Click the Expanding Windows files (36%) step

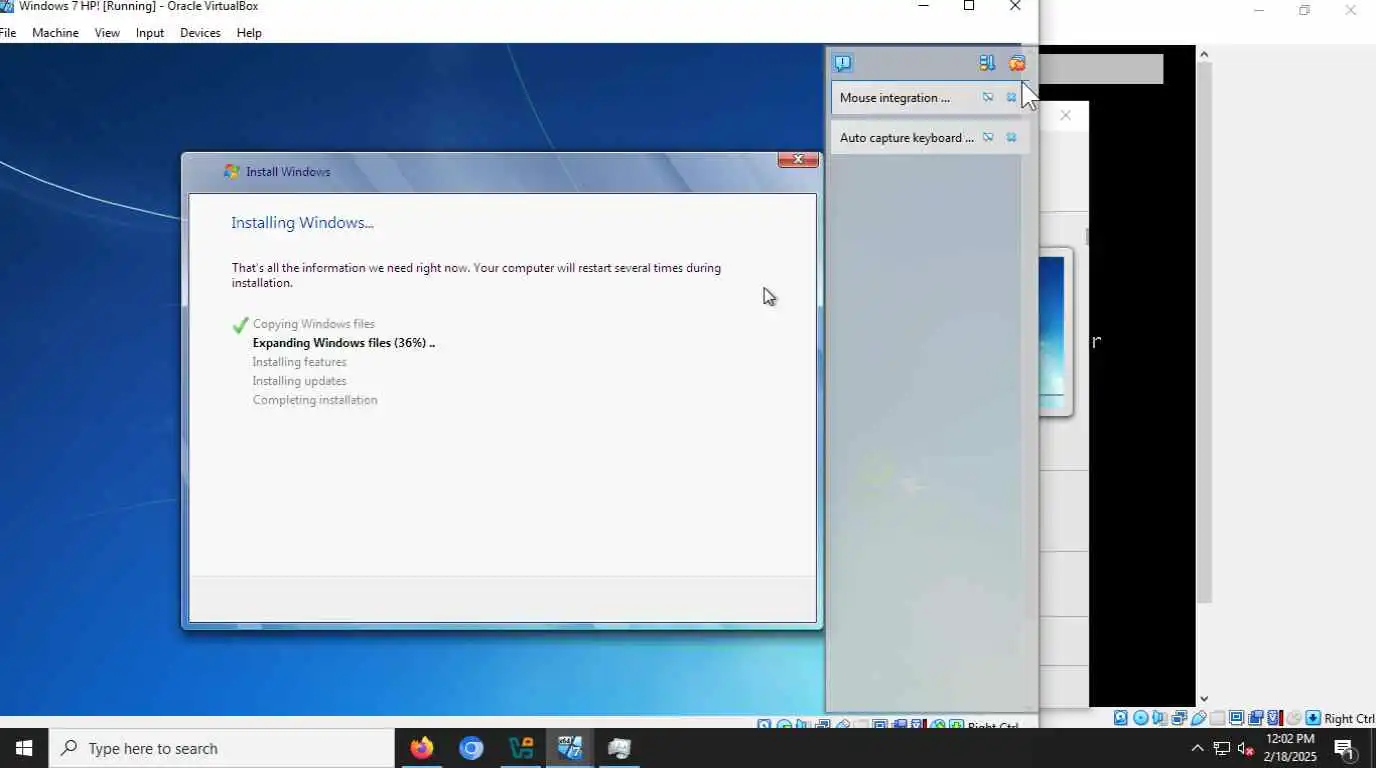pyautogui.click(x=344, y=343)
